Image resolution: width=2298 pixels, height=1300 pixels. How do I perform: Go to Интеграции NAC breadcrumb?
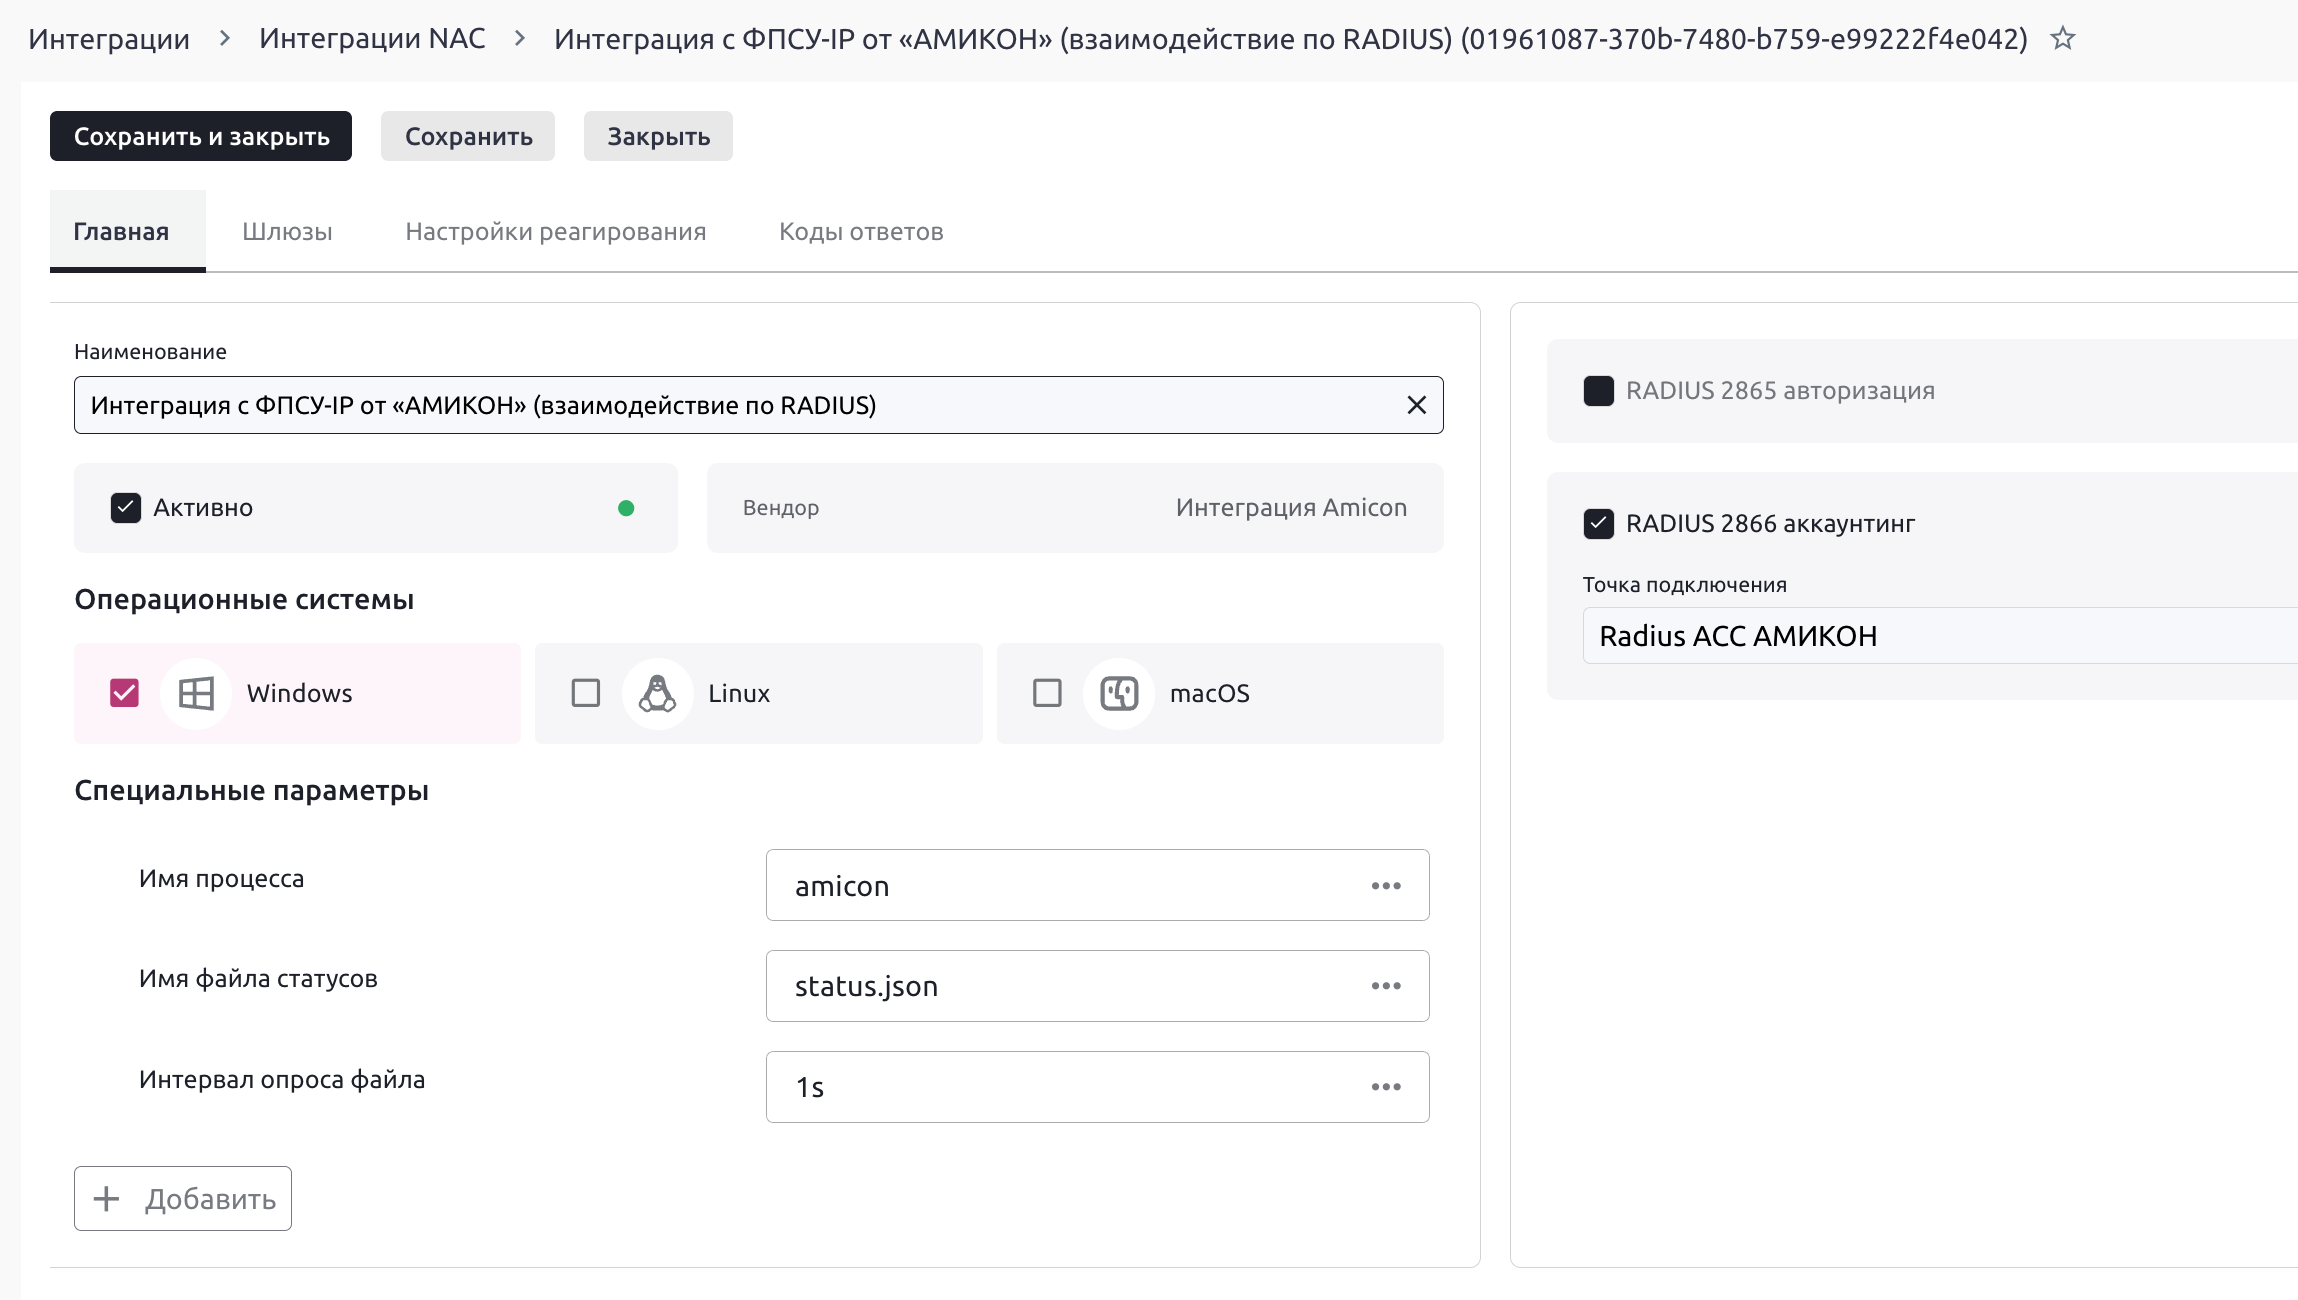(372, 39)
